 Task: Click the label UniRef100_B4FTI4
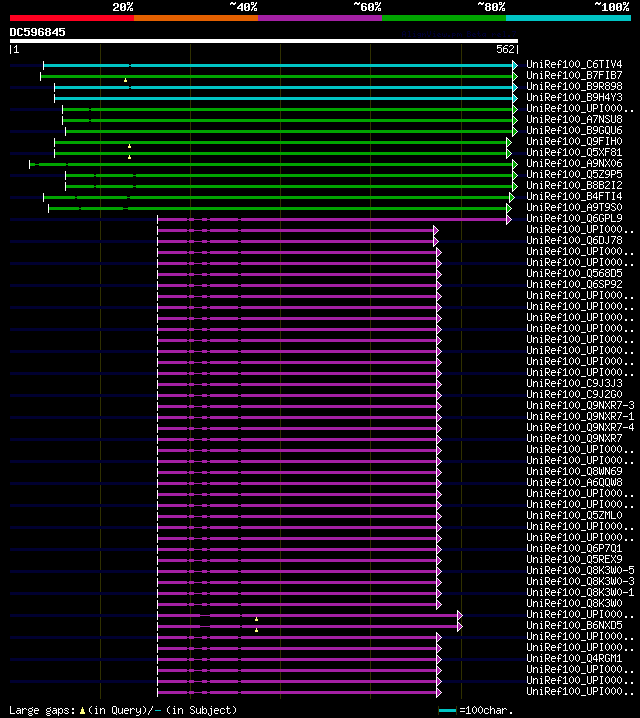coord(574,196)
